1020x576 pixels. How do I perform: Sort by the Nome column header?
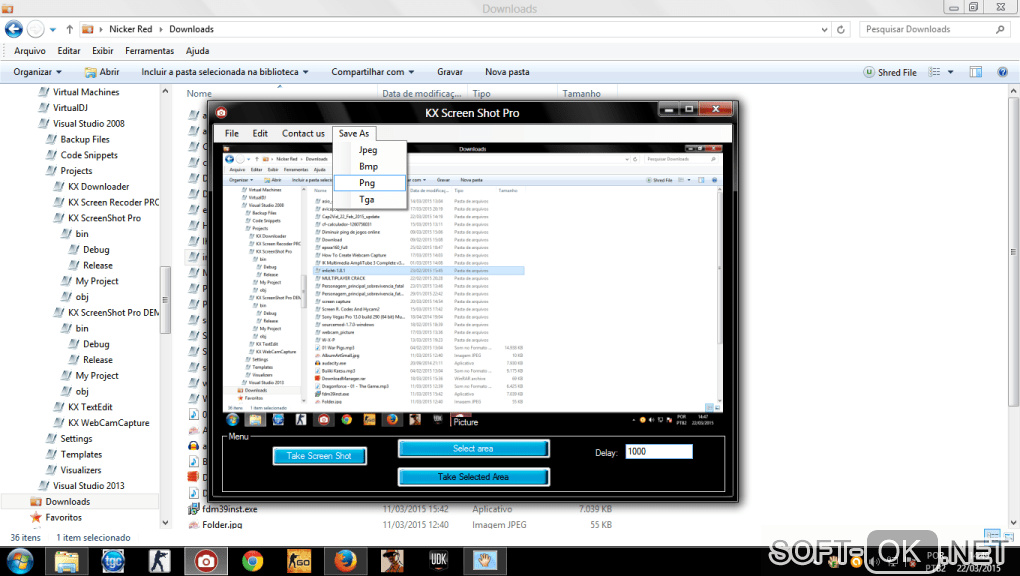point(199,94)
